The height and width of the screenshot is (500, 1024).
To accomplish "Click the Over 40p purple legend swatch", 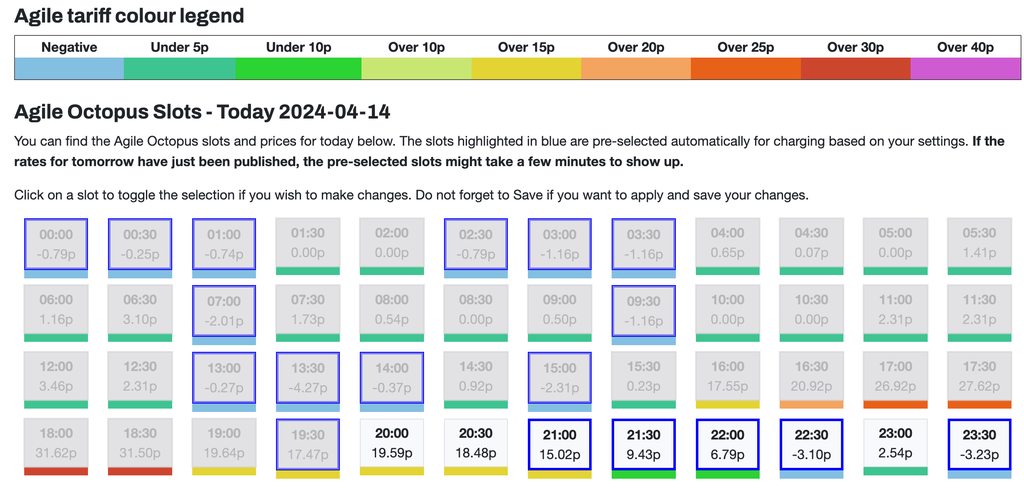I will [x=965, y=69].
